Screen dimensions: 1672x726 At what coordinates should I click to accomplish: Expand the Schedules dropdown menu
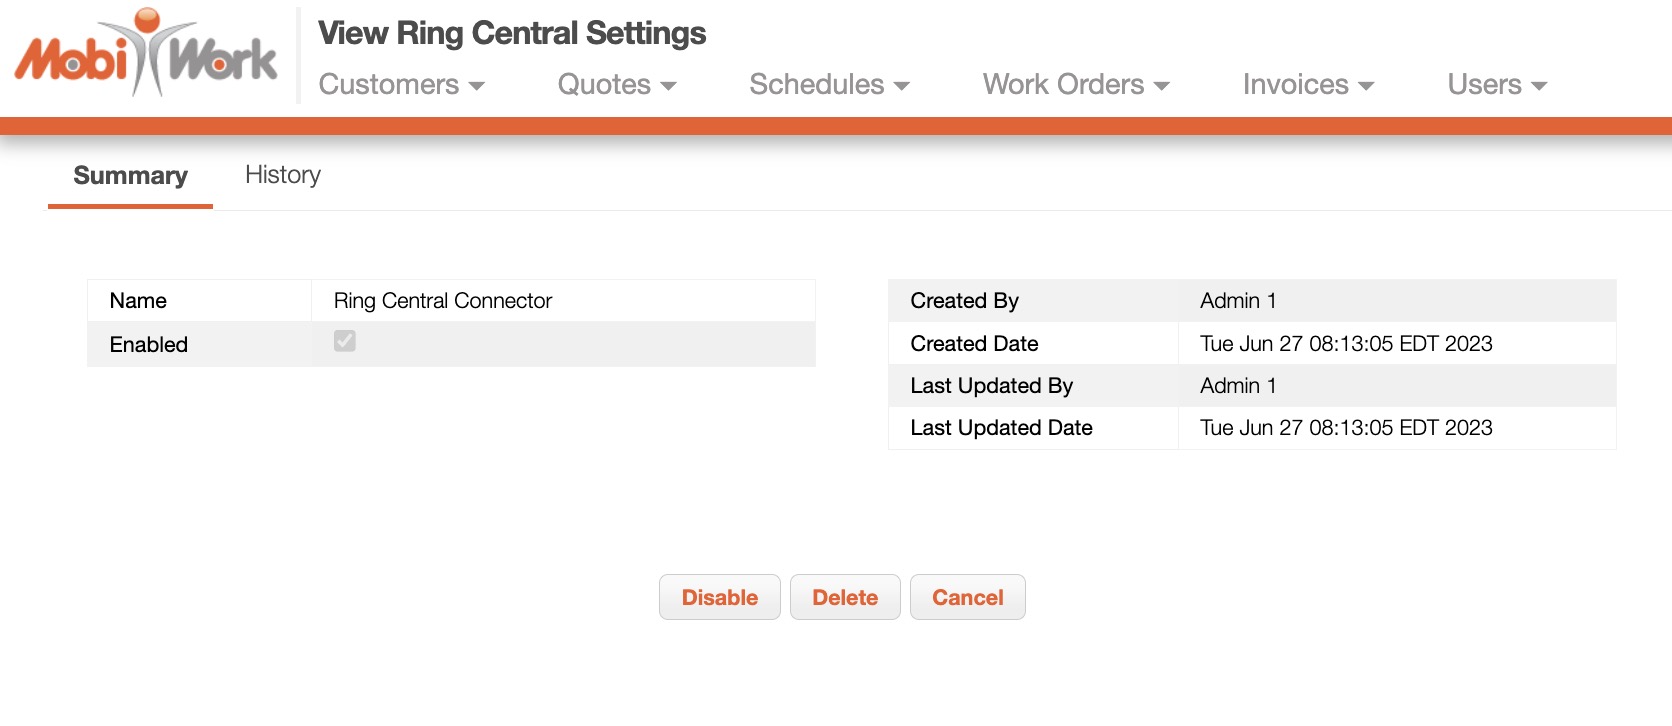(829, 85)
